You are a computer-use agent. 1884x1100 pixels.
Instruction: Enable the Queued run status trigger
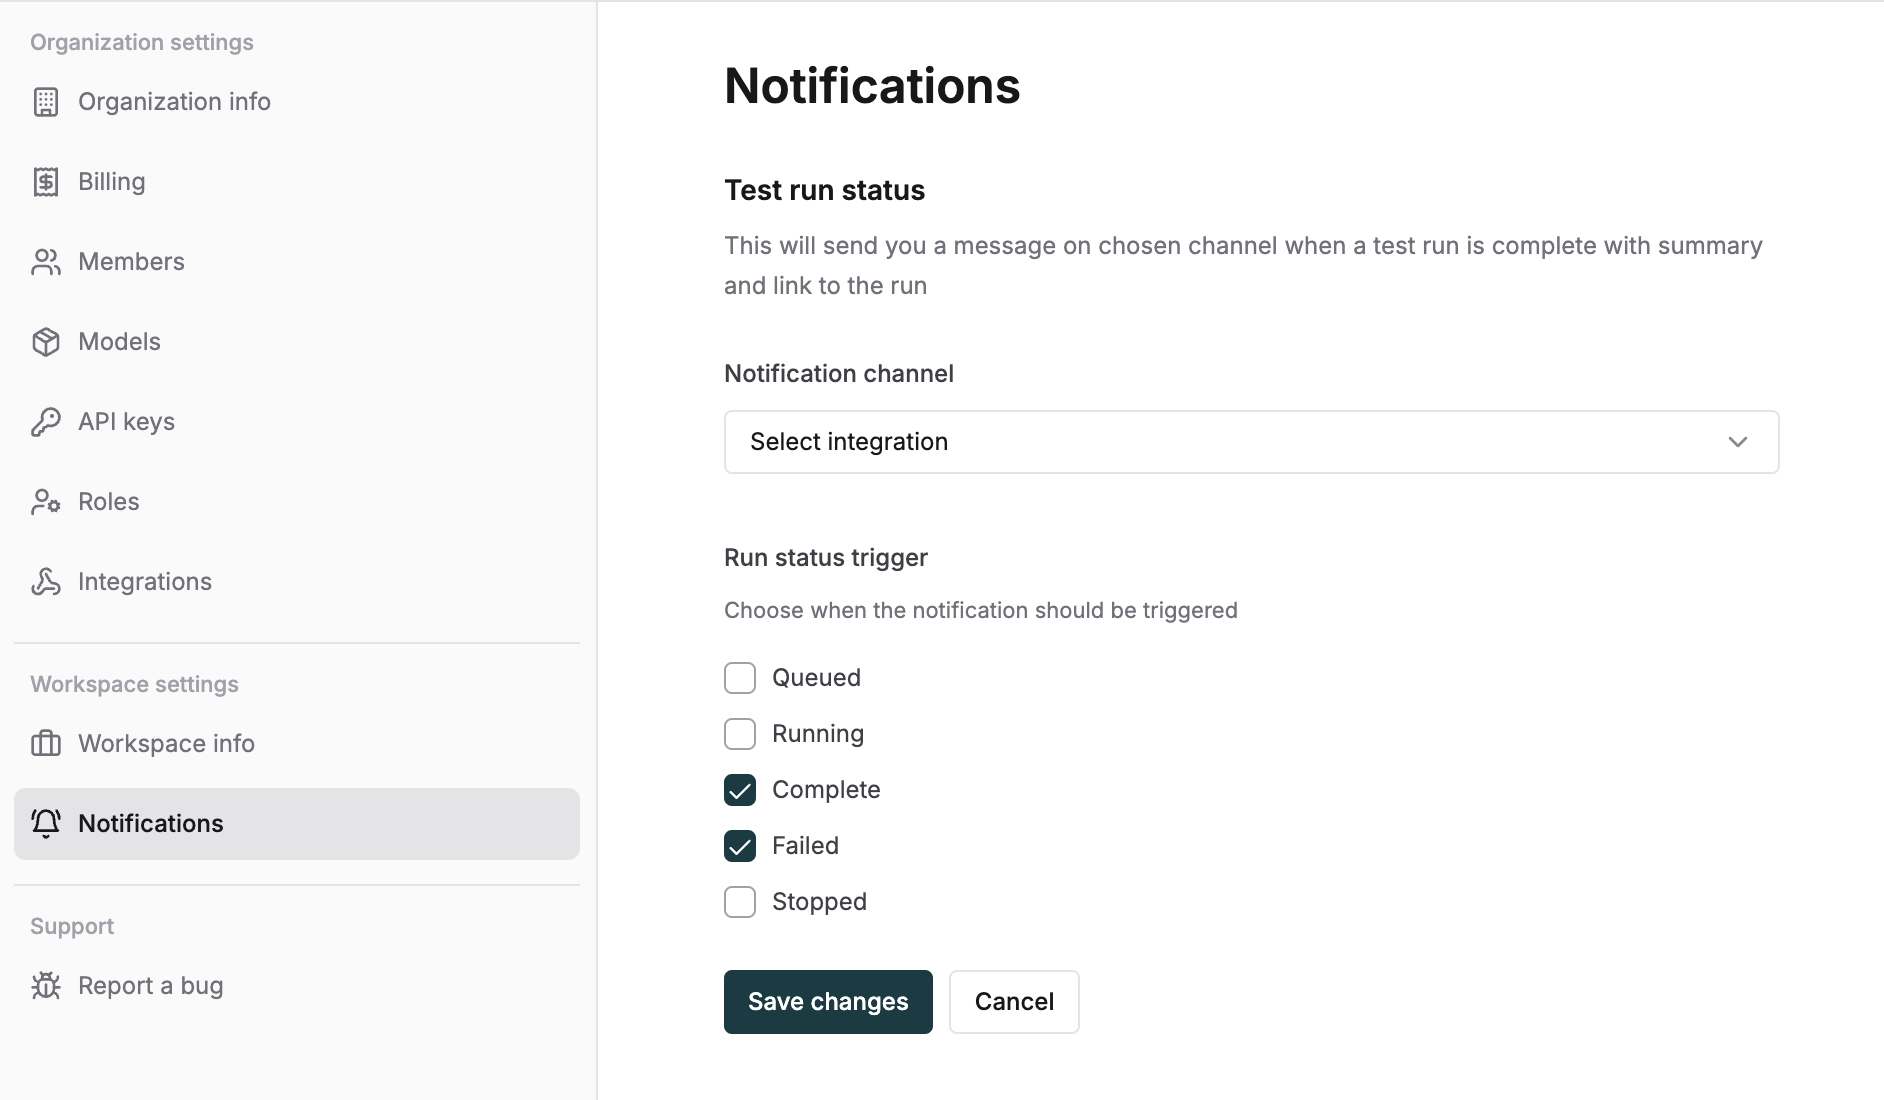tap(739, 677)
